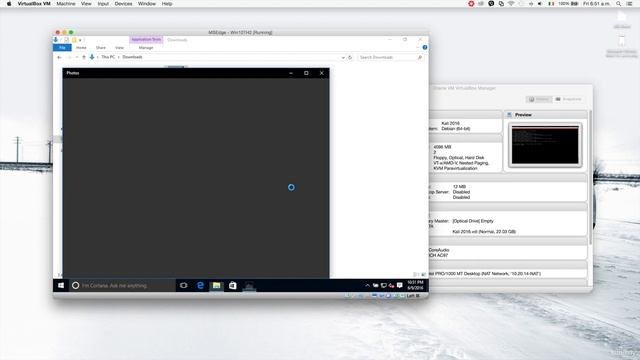Image resolution: width=640 pixels, height=360 pixels.
Task: Click the '[Optical Drive] Empty' entry
Action: click(x=473, y=221)
